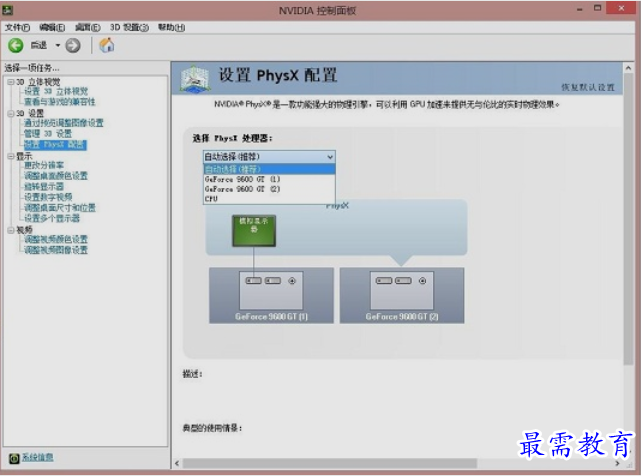Choose 自动选择 (推荐) in dropdown list

click(269, 169)
